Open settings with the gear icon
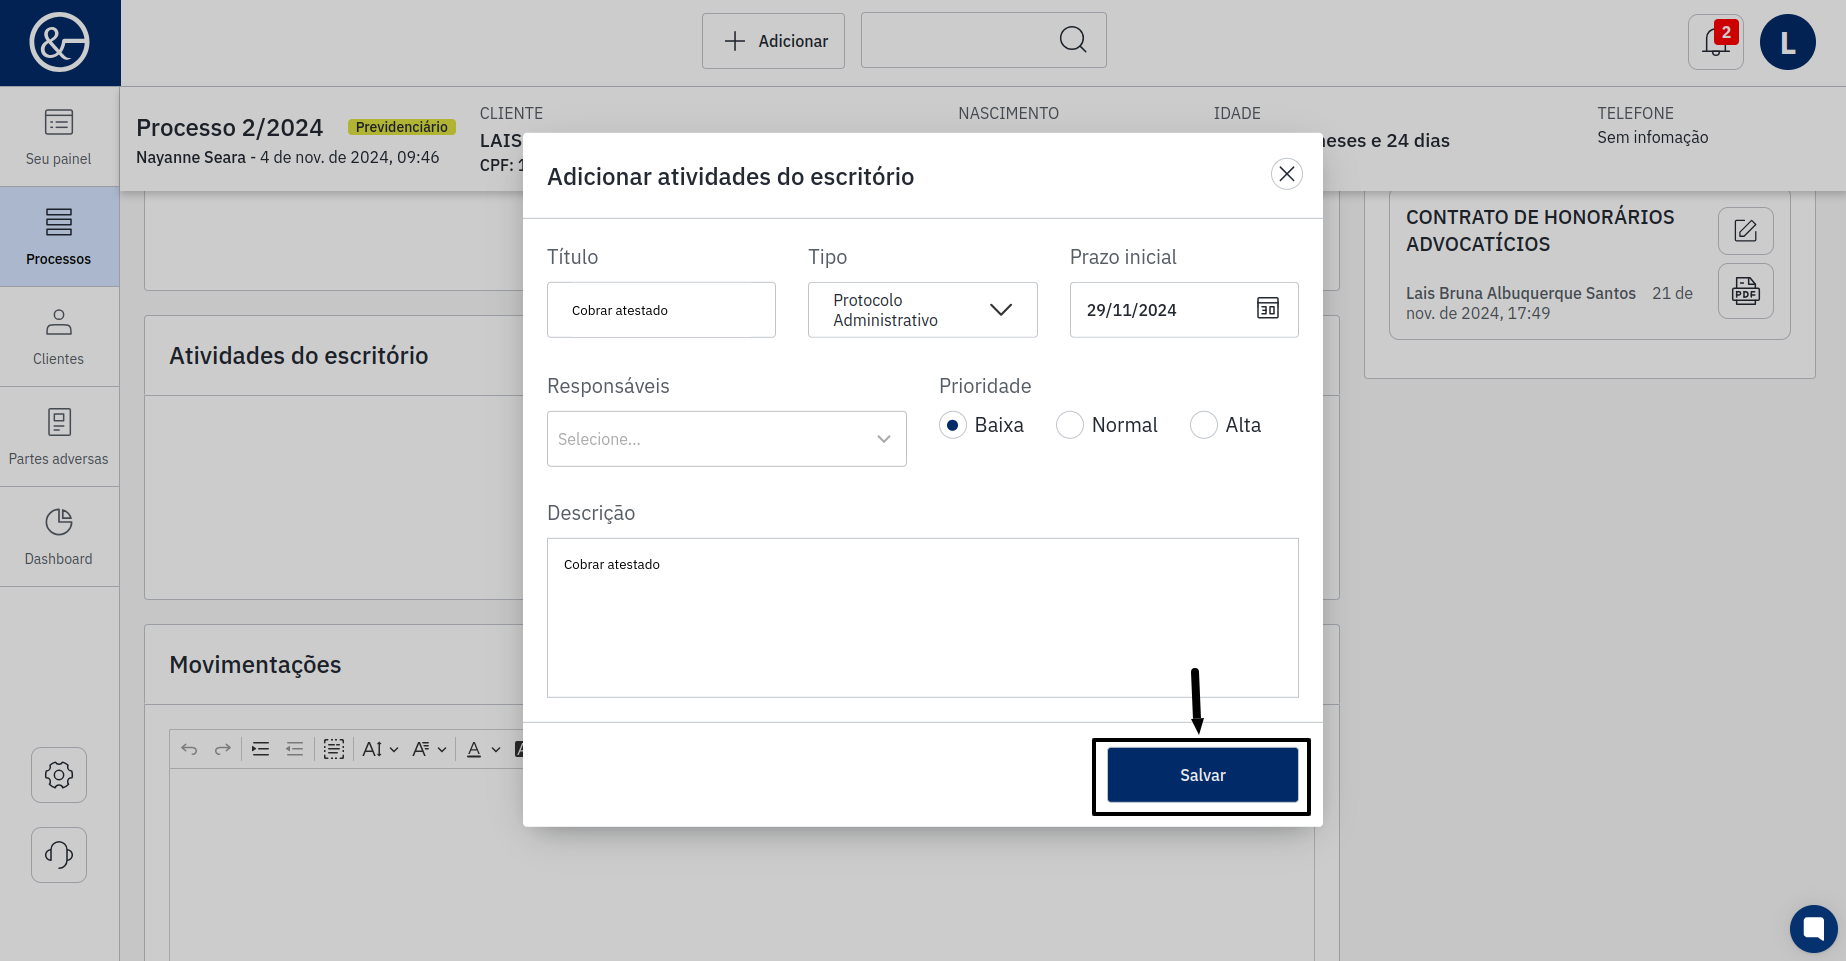This screenshot has width=1846, height=961. point(59,775)
